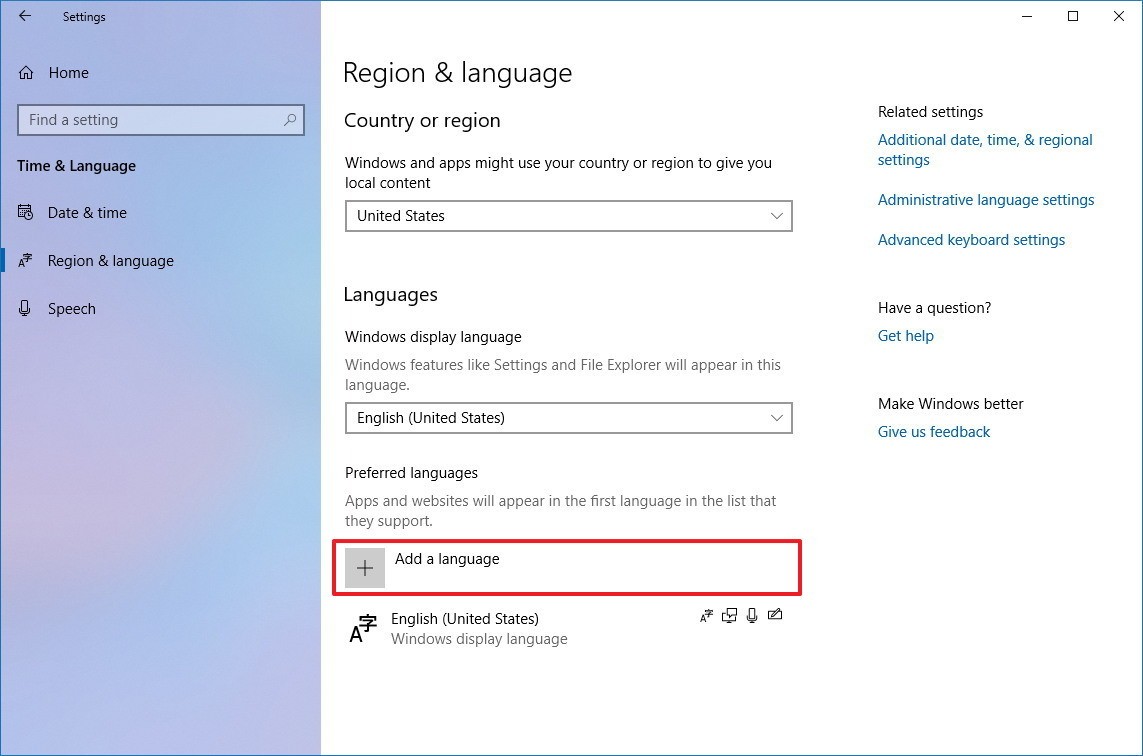The image size is (1143, 756).
Task: Click Give us feedback link
Action: click(x=934, y=432)
